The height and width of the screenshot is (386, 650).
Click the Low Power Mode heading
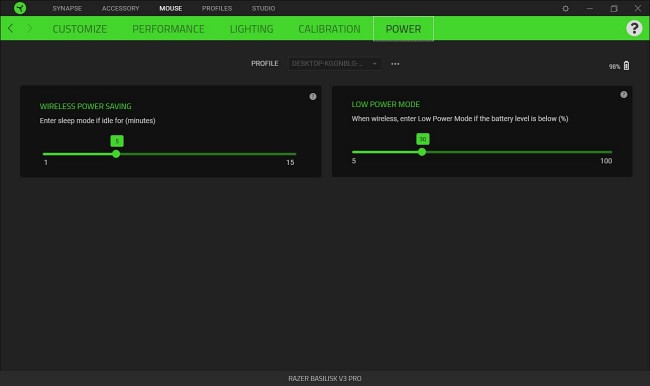tap(386, 104)
